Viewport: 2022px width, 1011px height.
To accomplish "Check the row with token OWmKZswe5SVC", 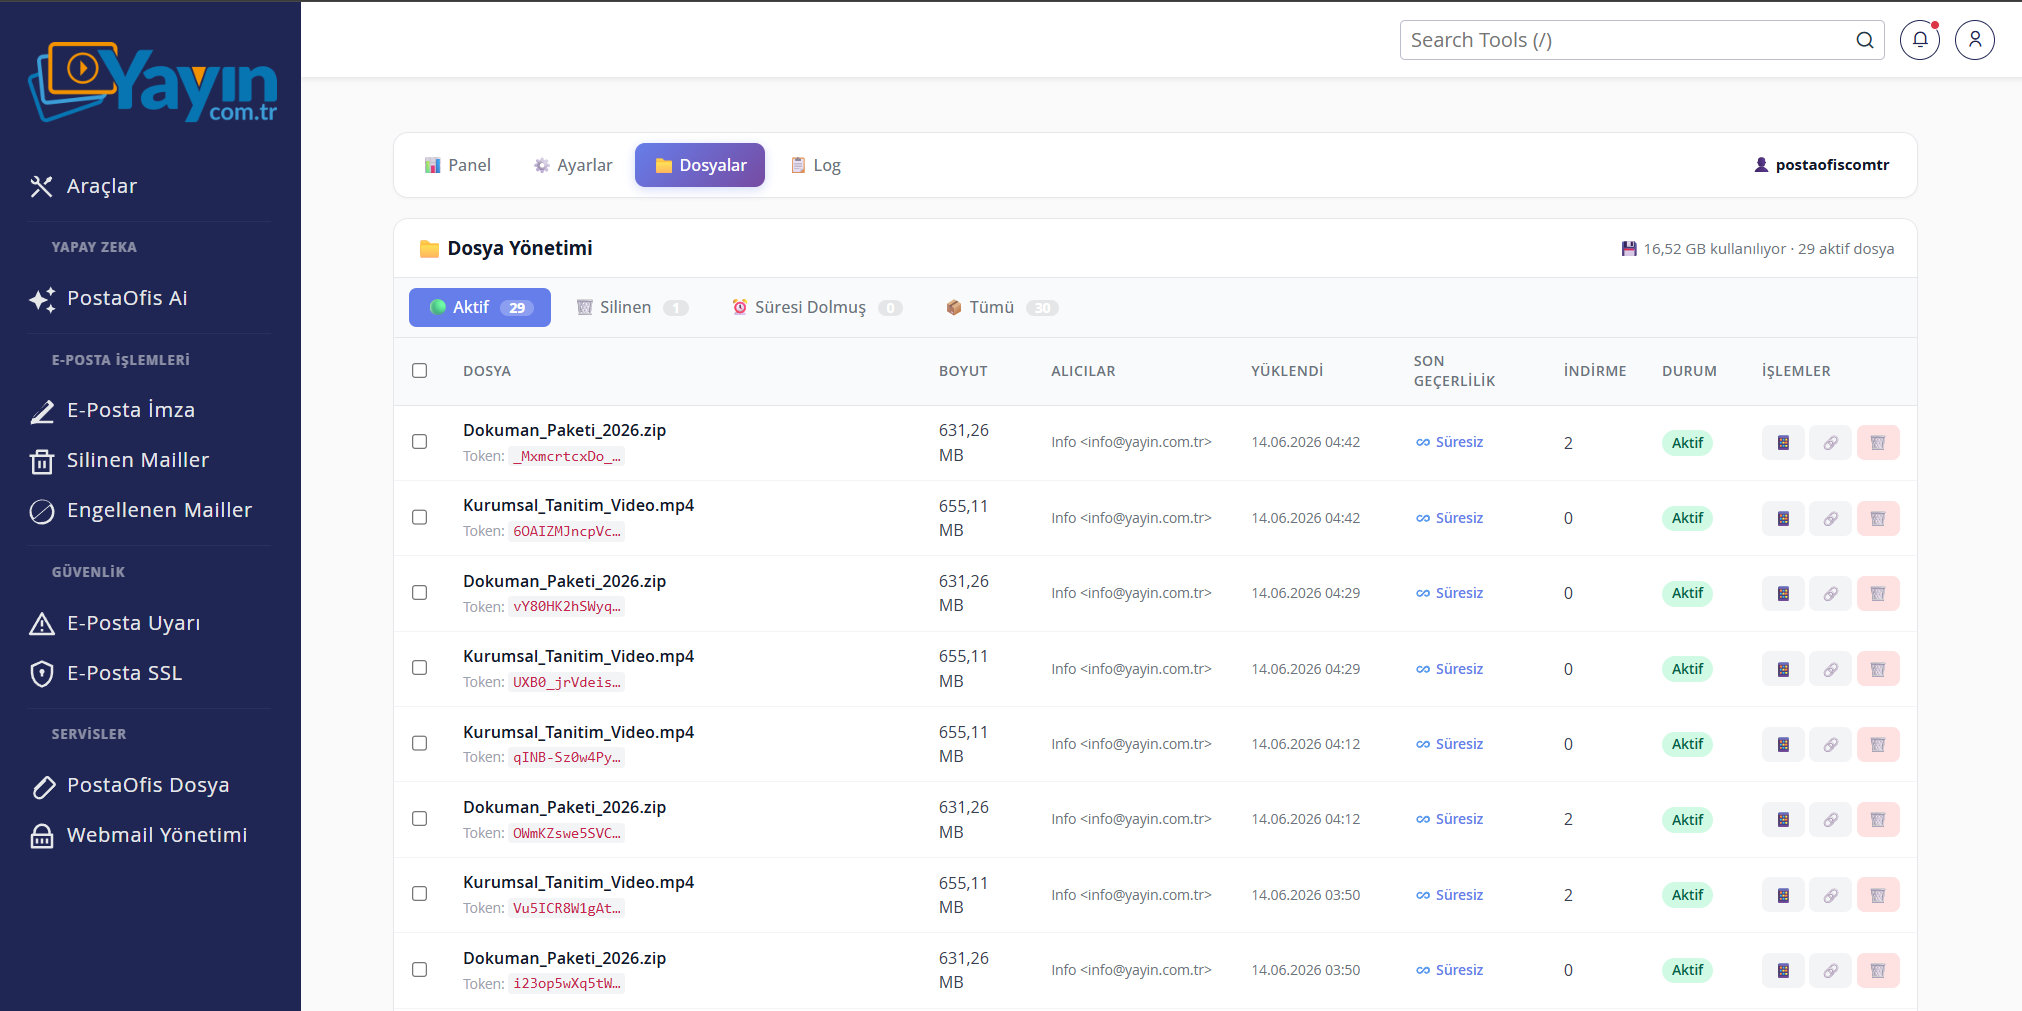I will [x=420, y=819].
